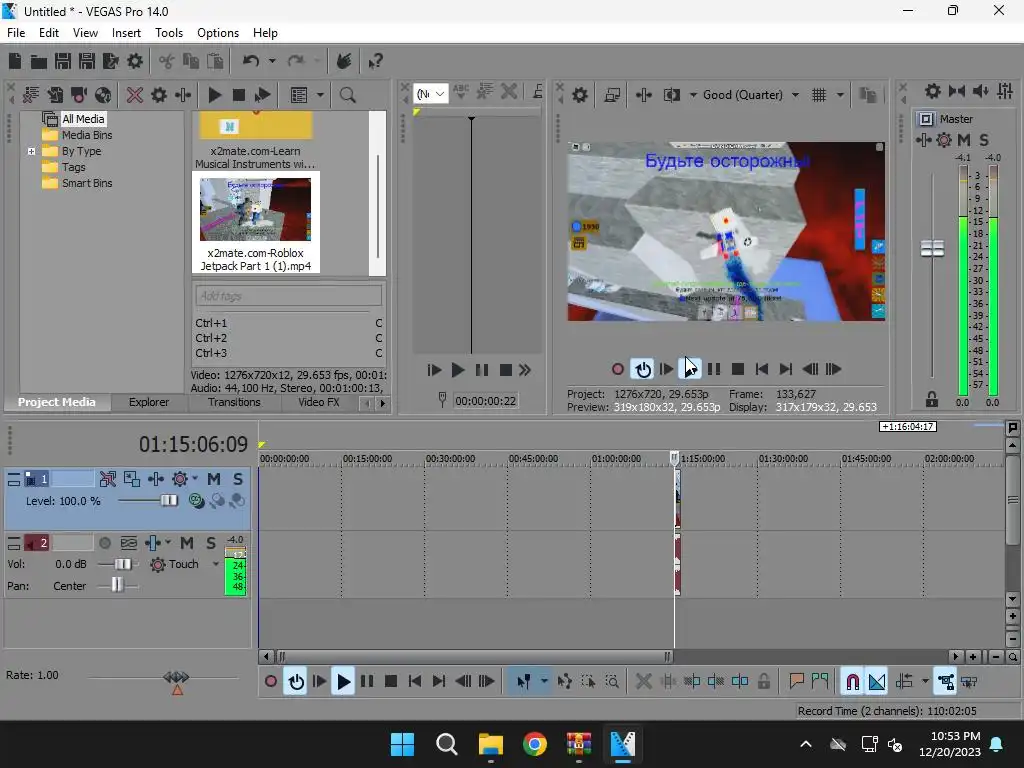Switch to the Video FX tab

pyautogui.click(x=319, y=402)
